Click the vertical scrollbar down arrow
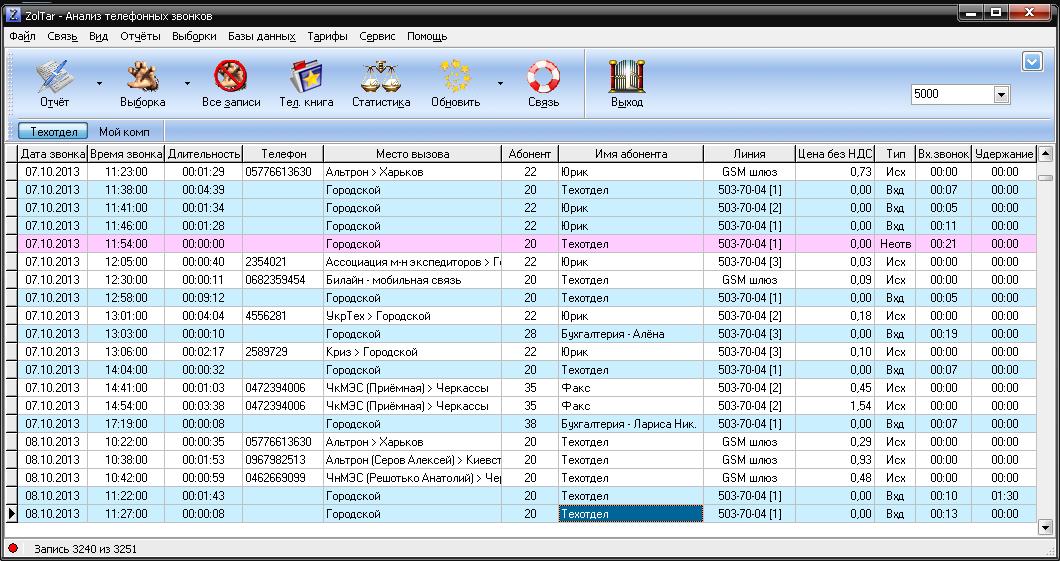 click(x=1045, y=527)
